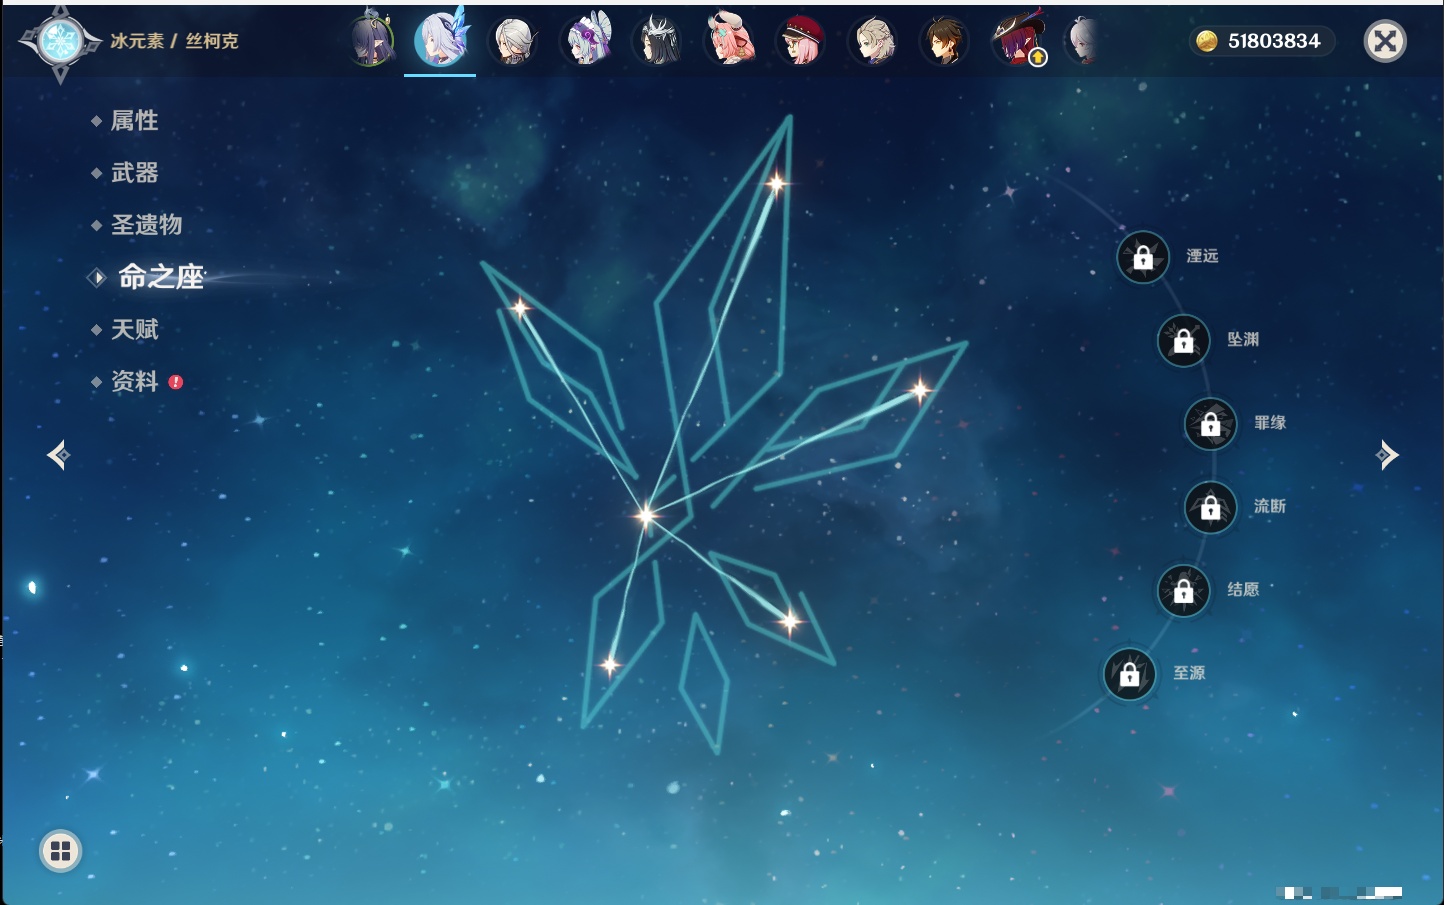Select the maid-headdress character with purple rose
The width and height of the screenshot is (1444, 905).
point(587,40)
